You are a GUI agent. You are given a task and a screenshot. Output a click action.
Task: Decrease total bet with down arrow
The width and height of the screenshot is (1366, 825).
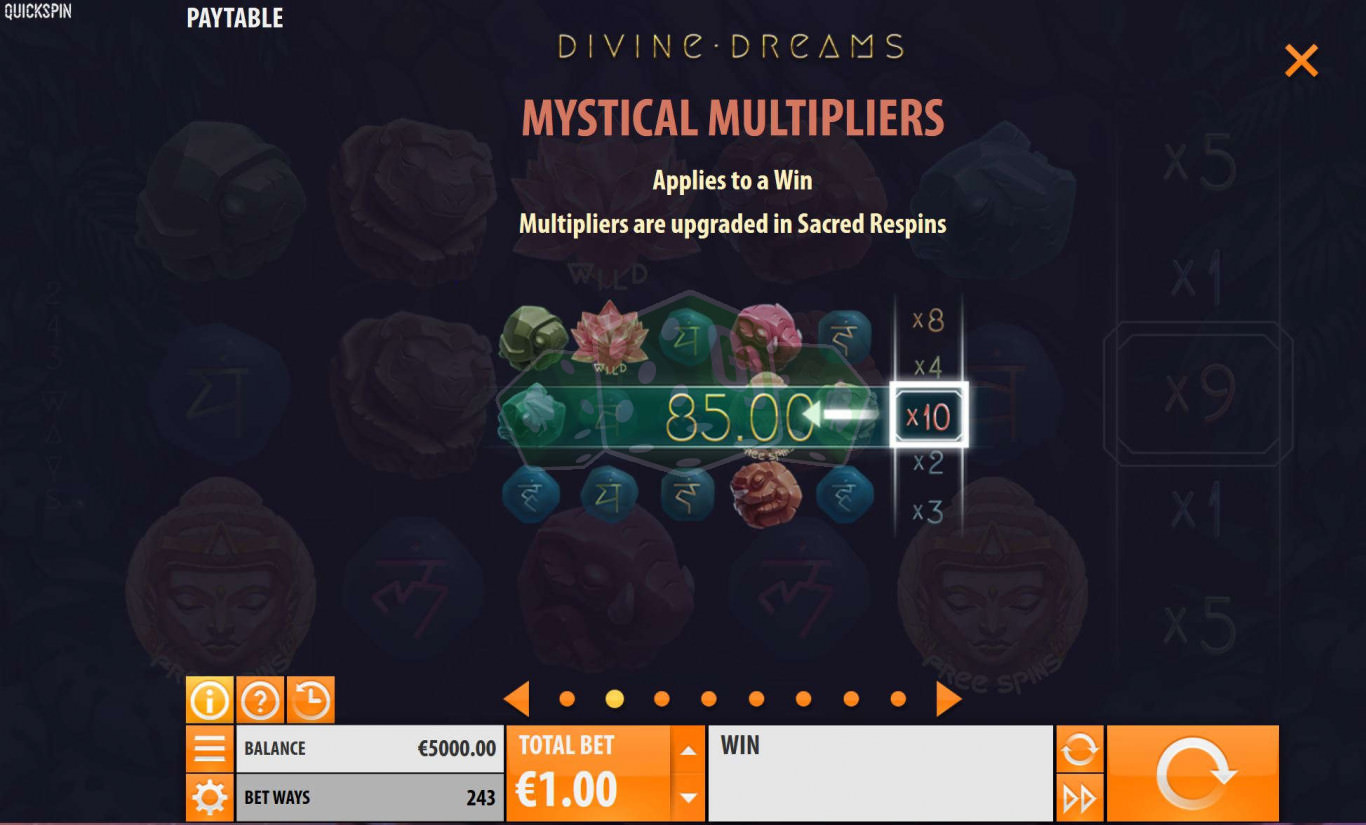click(687, 797)
